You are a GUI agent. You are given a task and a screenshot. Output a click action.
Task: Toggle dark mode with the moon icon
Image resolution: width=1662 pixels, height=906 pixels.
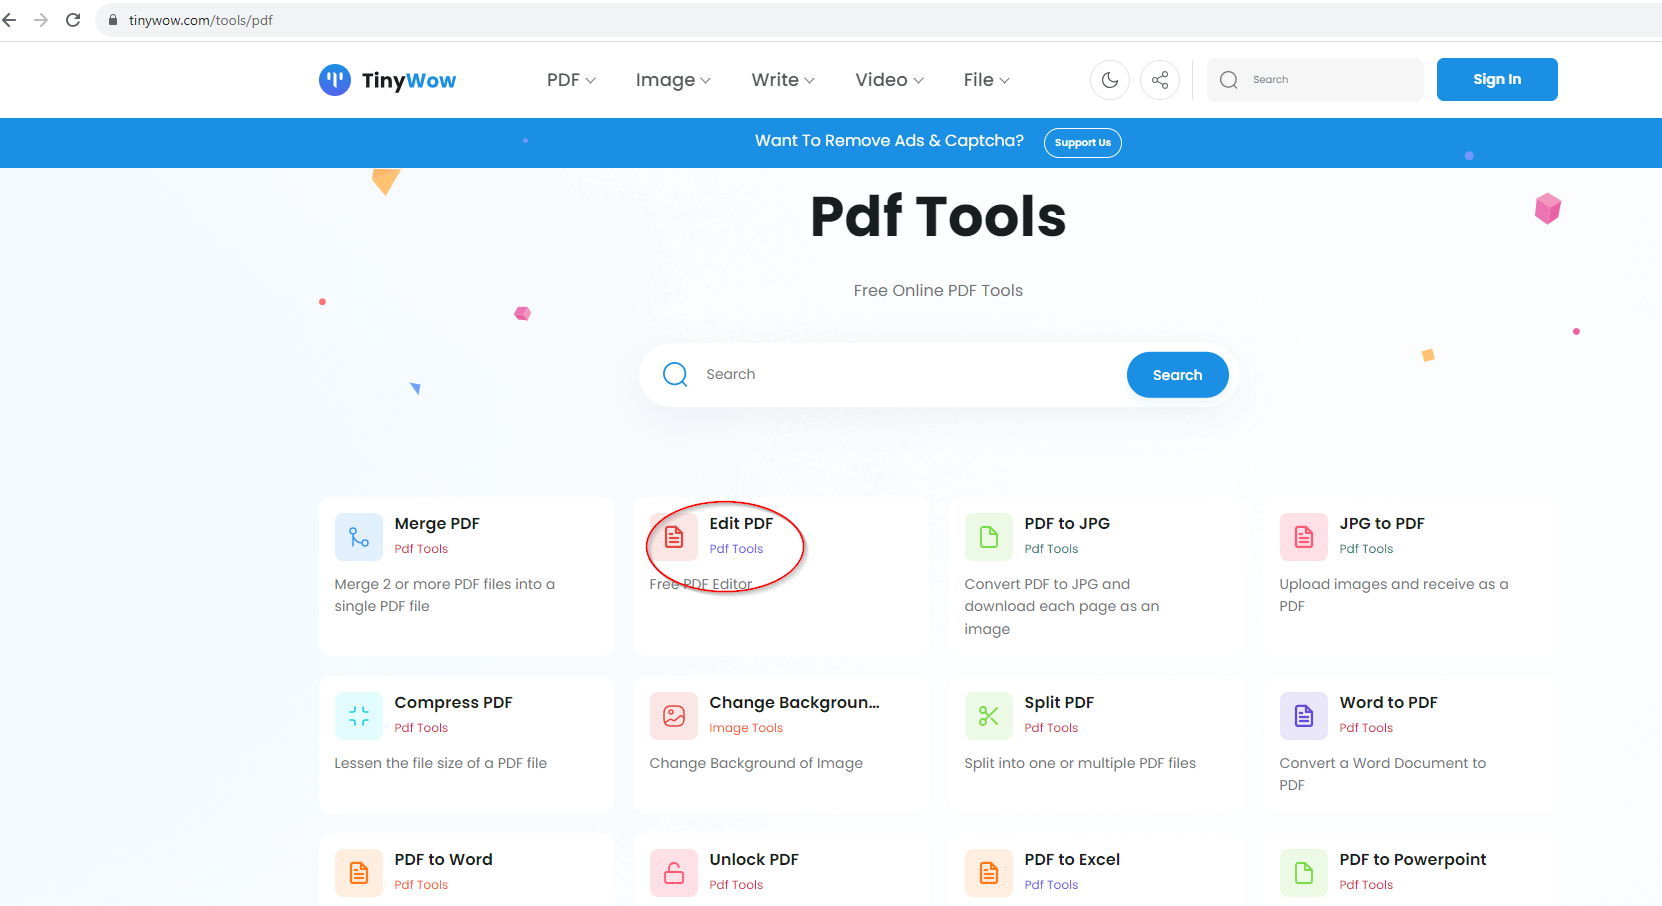pos(1110,80)
